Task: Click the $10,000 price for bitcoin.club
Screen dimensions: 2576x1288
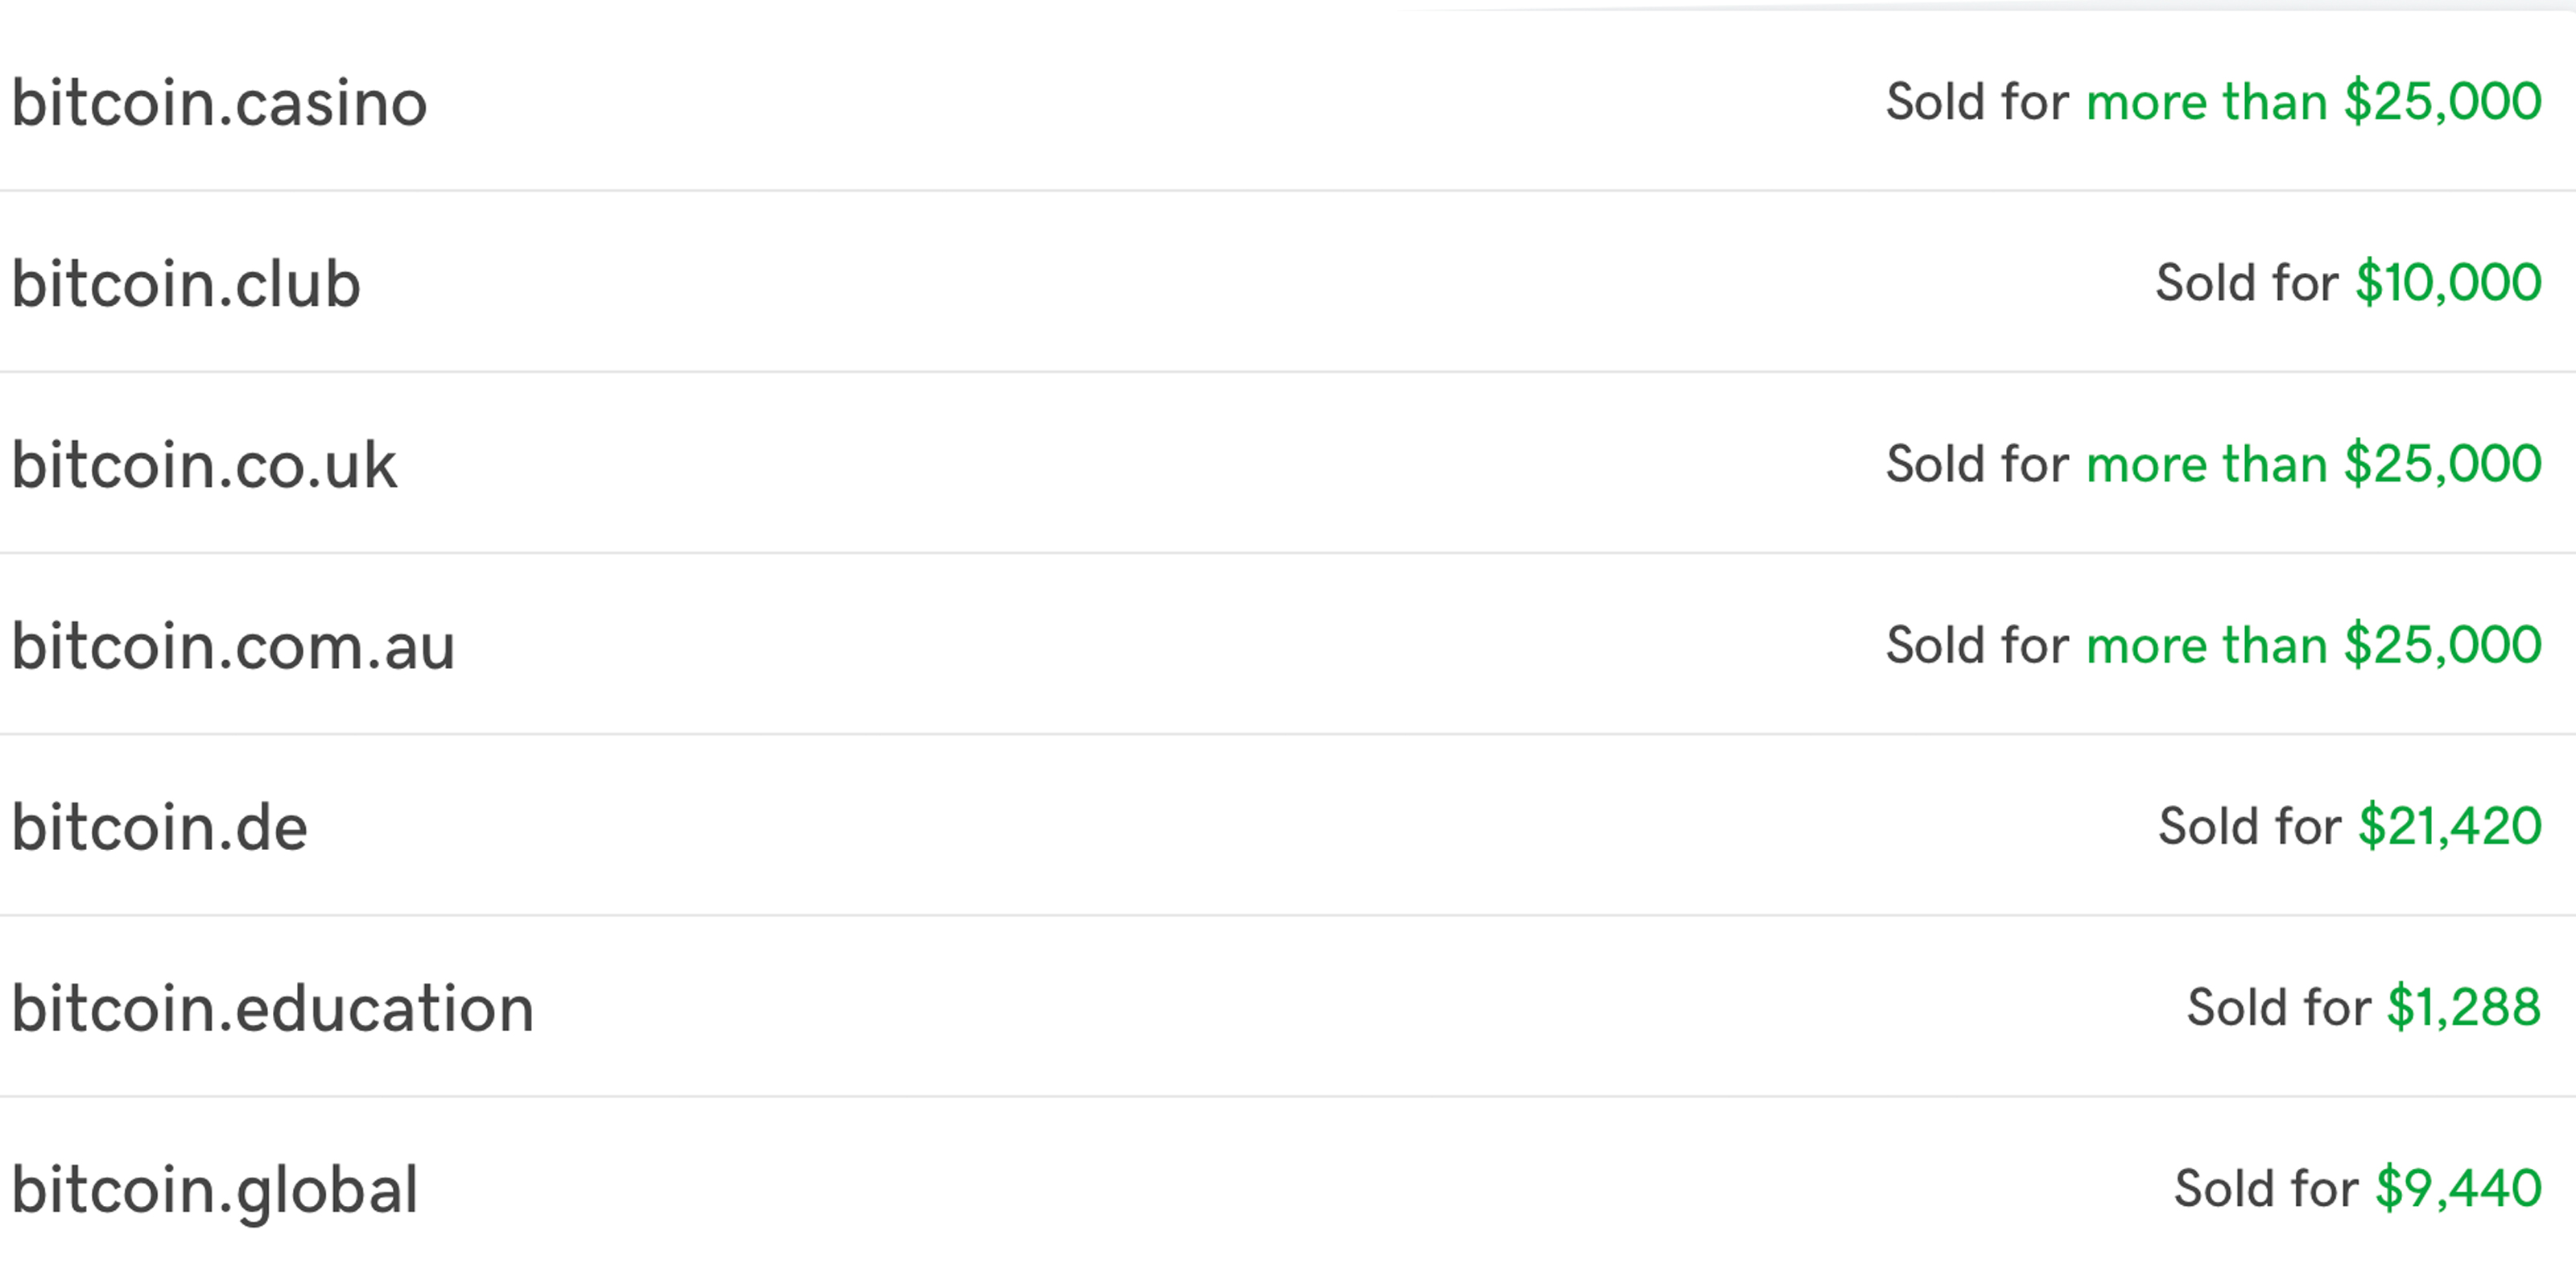Action: [2449, 283]
